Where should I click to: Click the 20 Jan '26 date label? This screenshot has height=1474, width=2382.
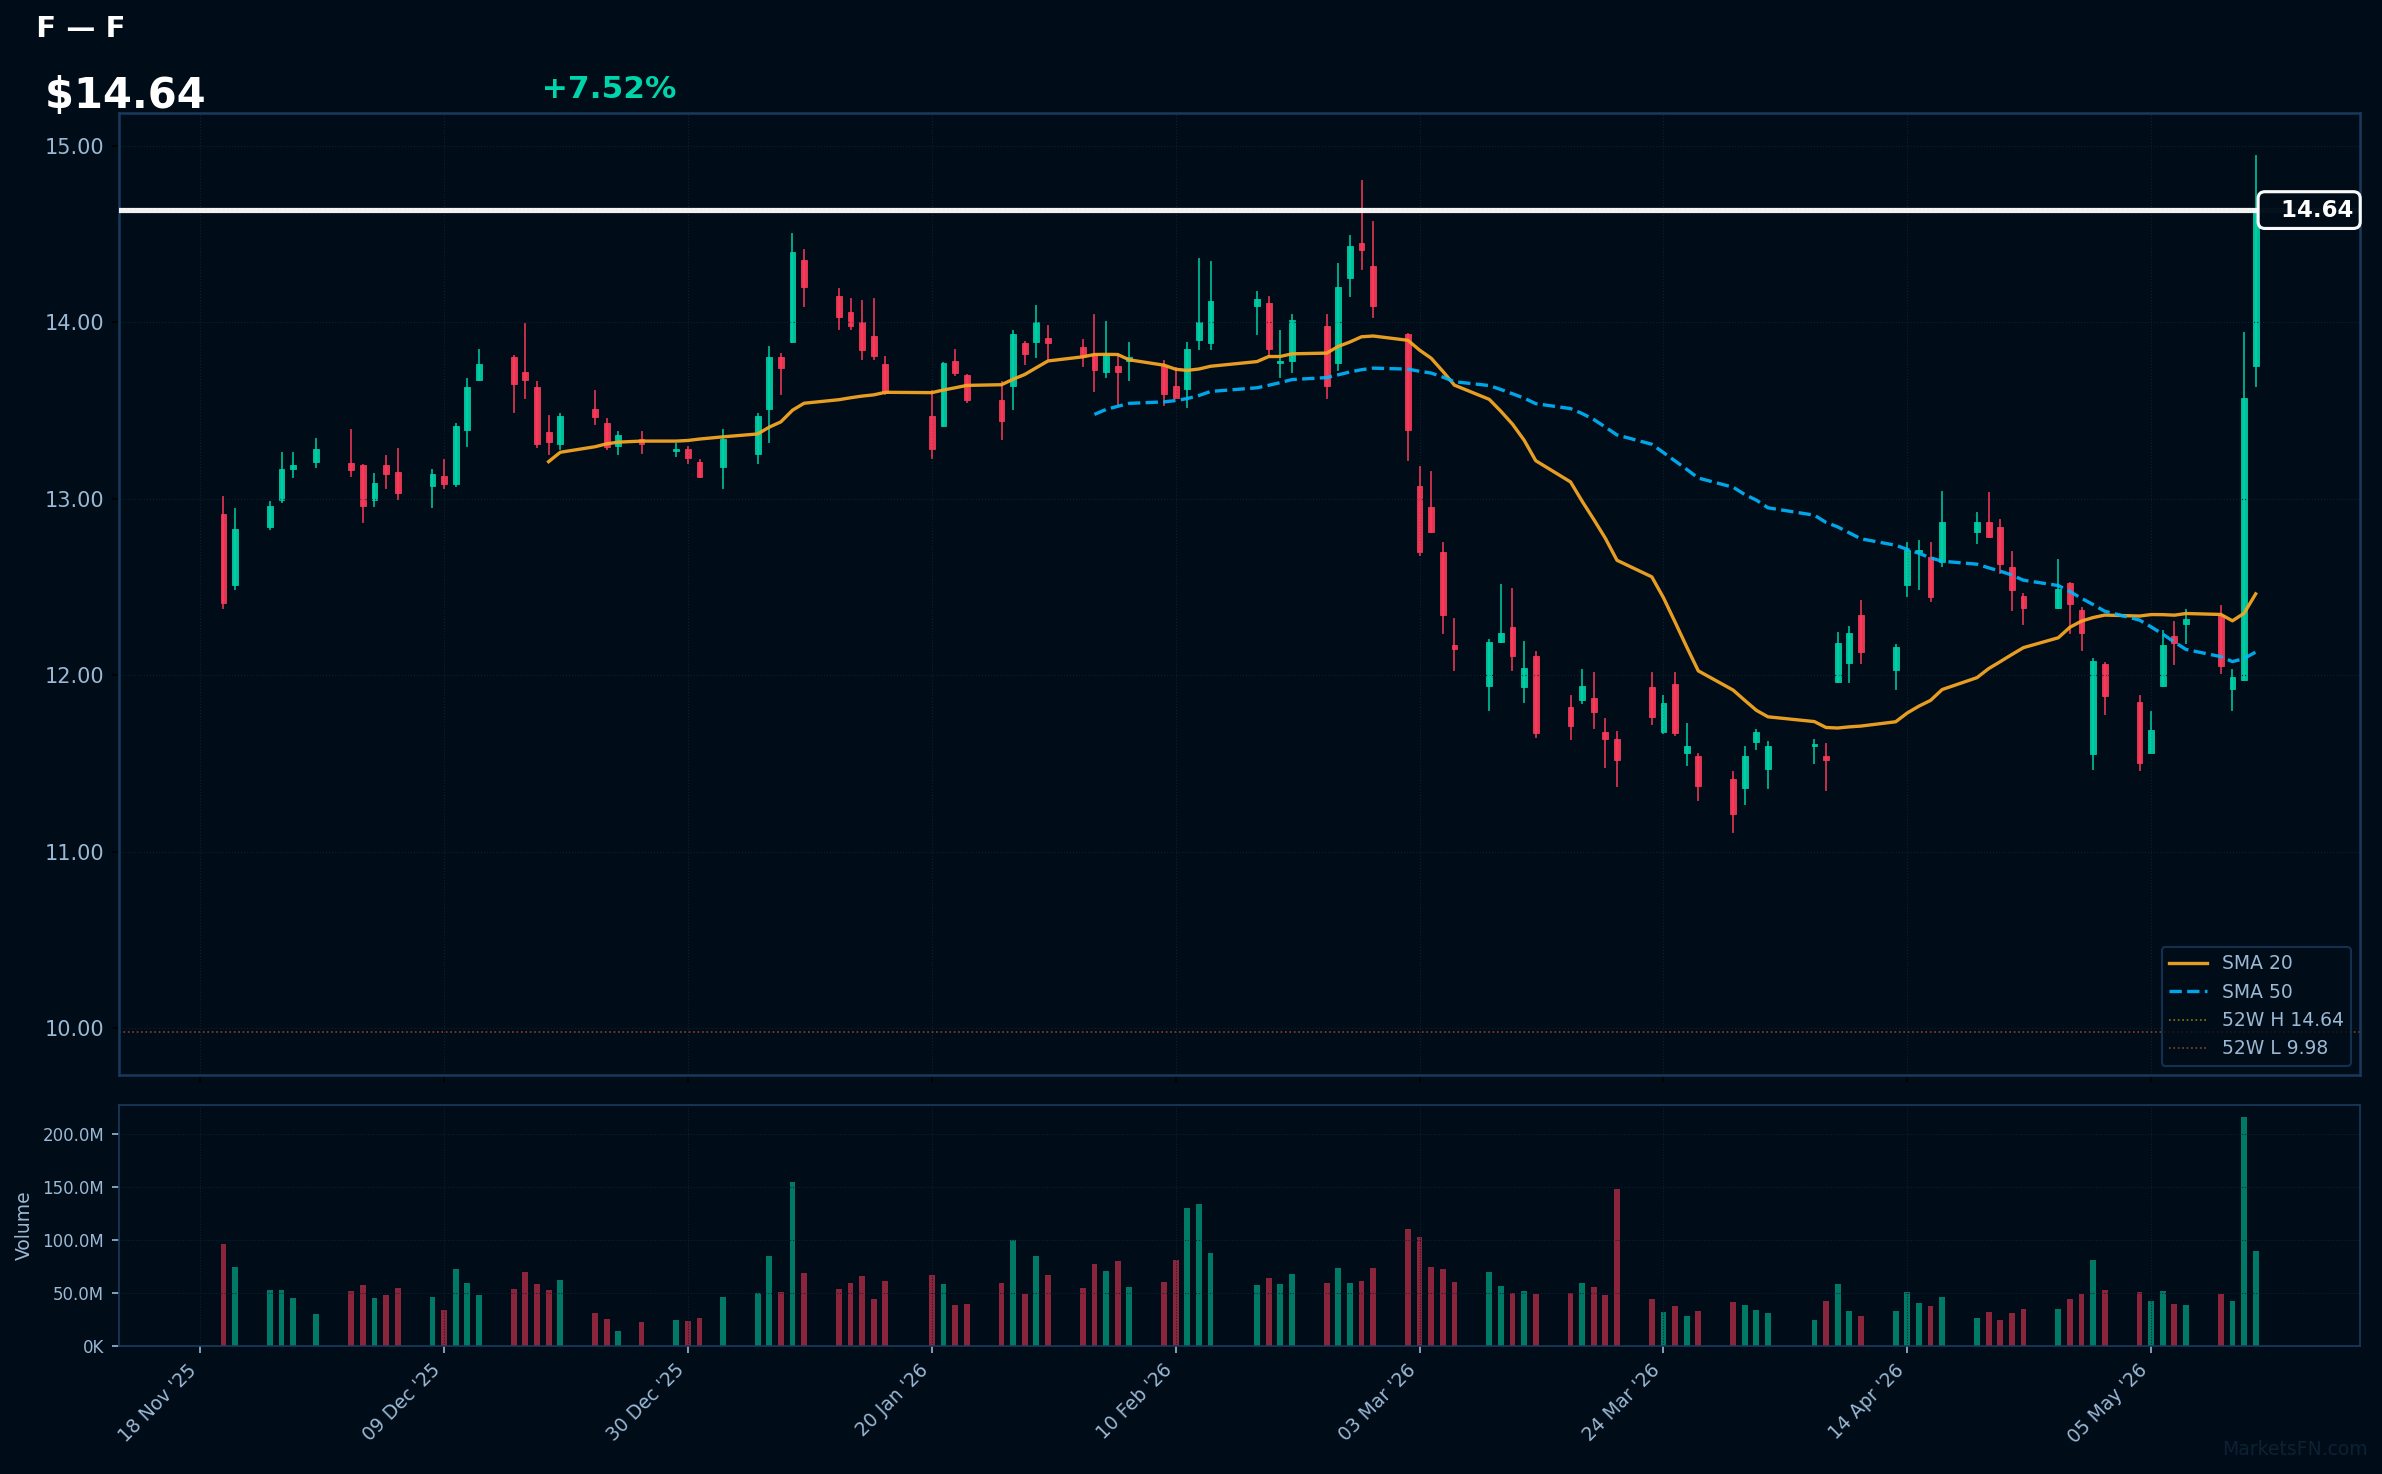[890, 1402]
